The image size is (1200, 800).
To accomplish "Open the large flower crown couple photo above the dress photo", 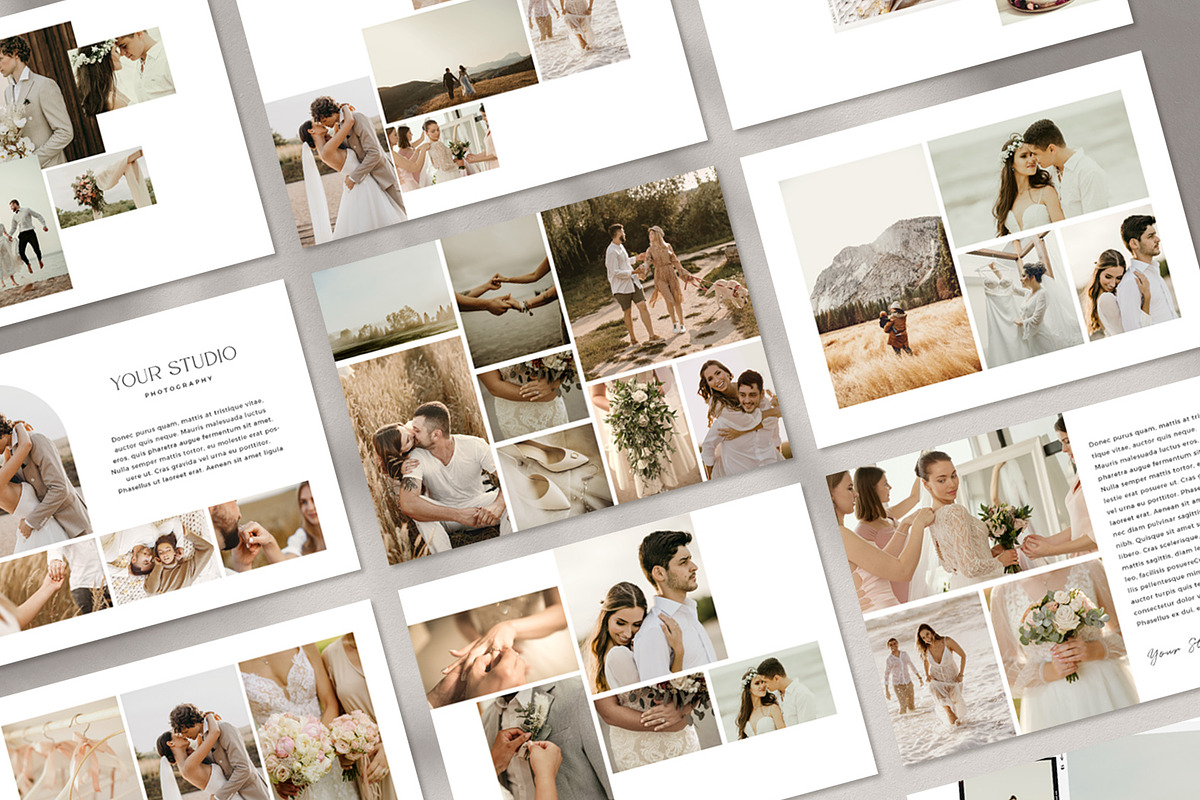I will click(1040, 168).
